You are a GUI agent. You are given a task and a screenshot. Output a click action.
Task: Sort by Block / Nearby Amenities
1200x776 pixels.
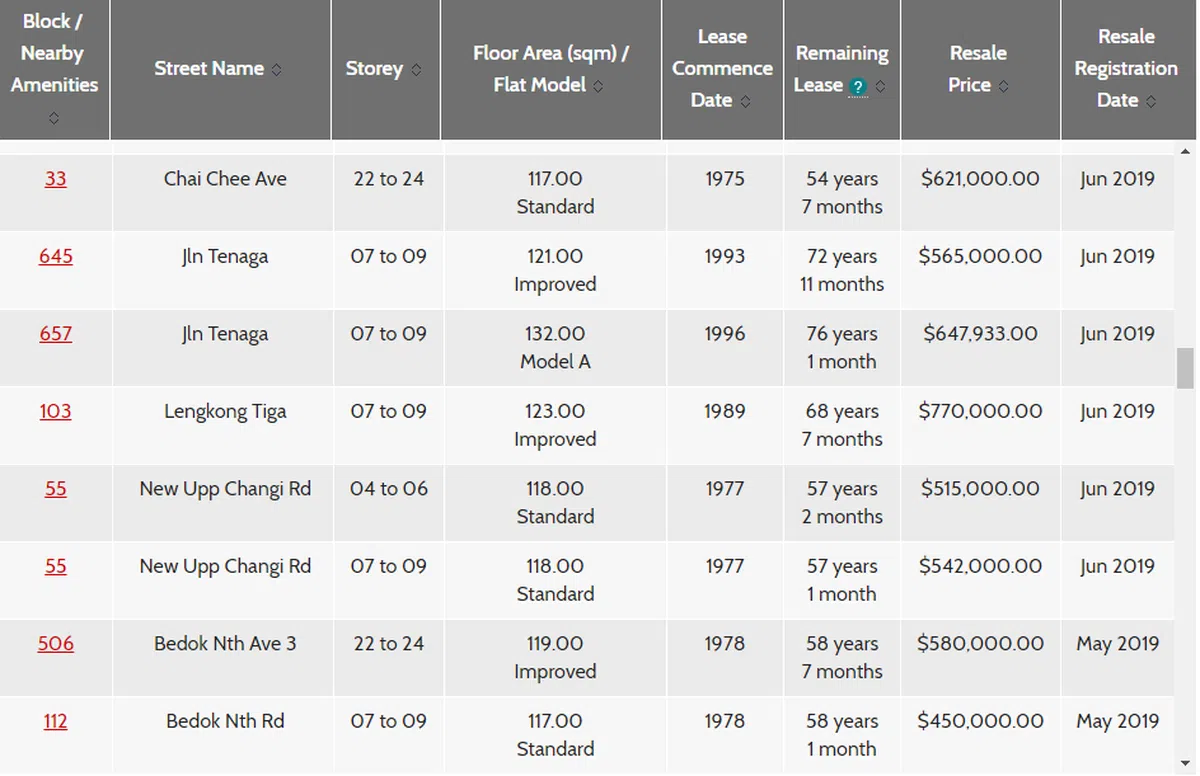coord(54,118)
